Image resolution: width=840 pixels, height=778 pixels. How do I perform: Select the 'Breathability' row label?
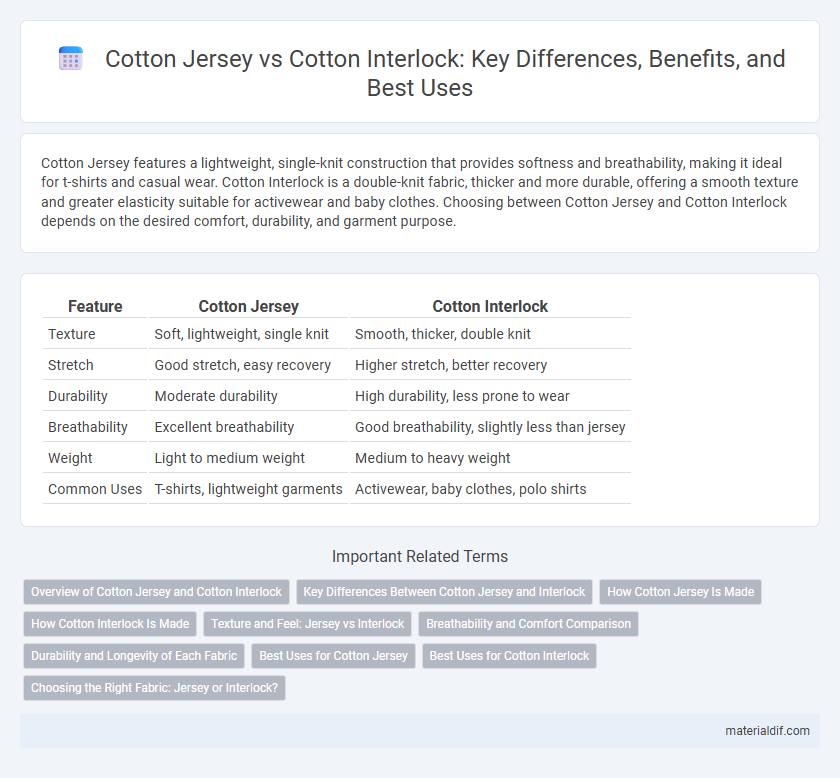pos(88,427)
